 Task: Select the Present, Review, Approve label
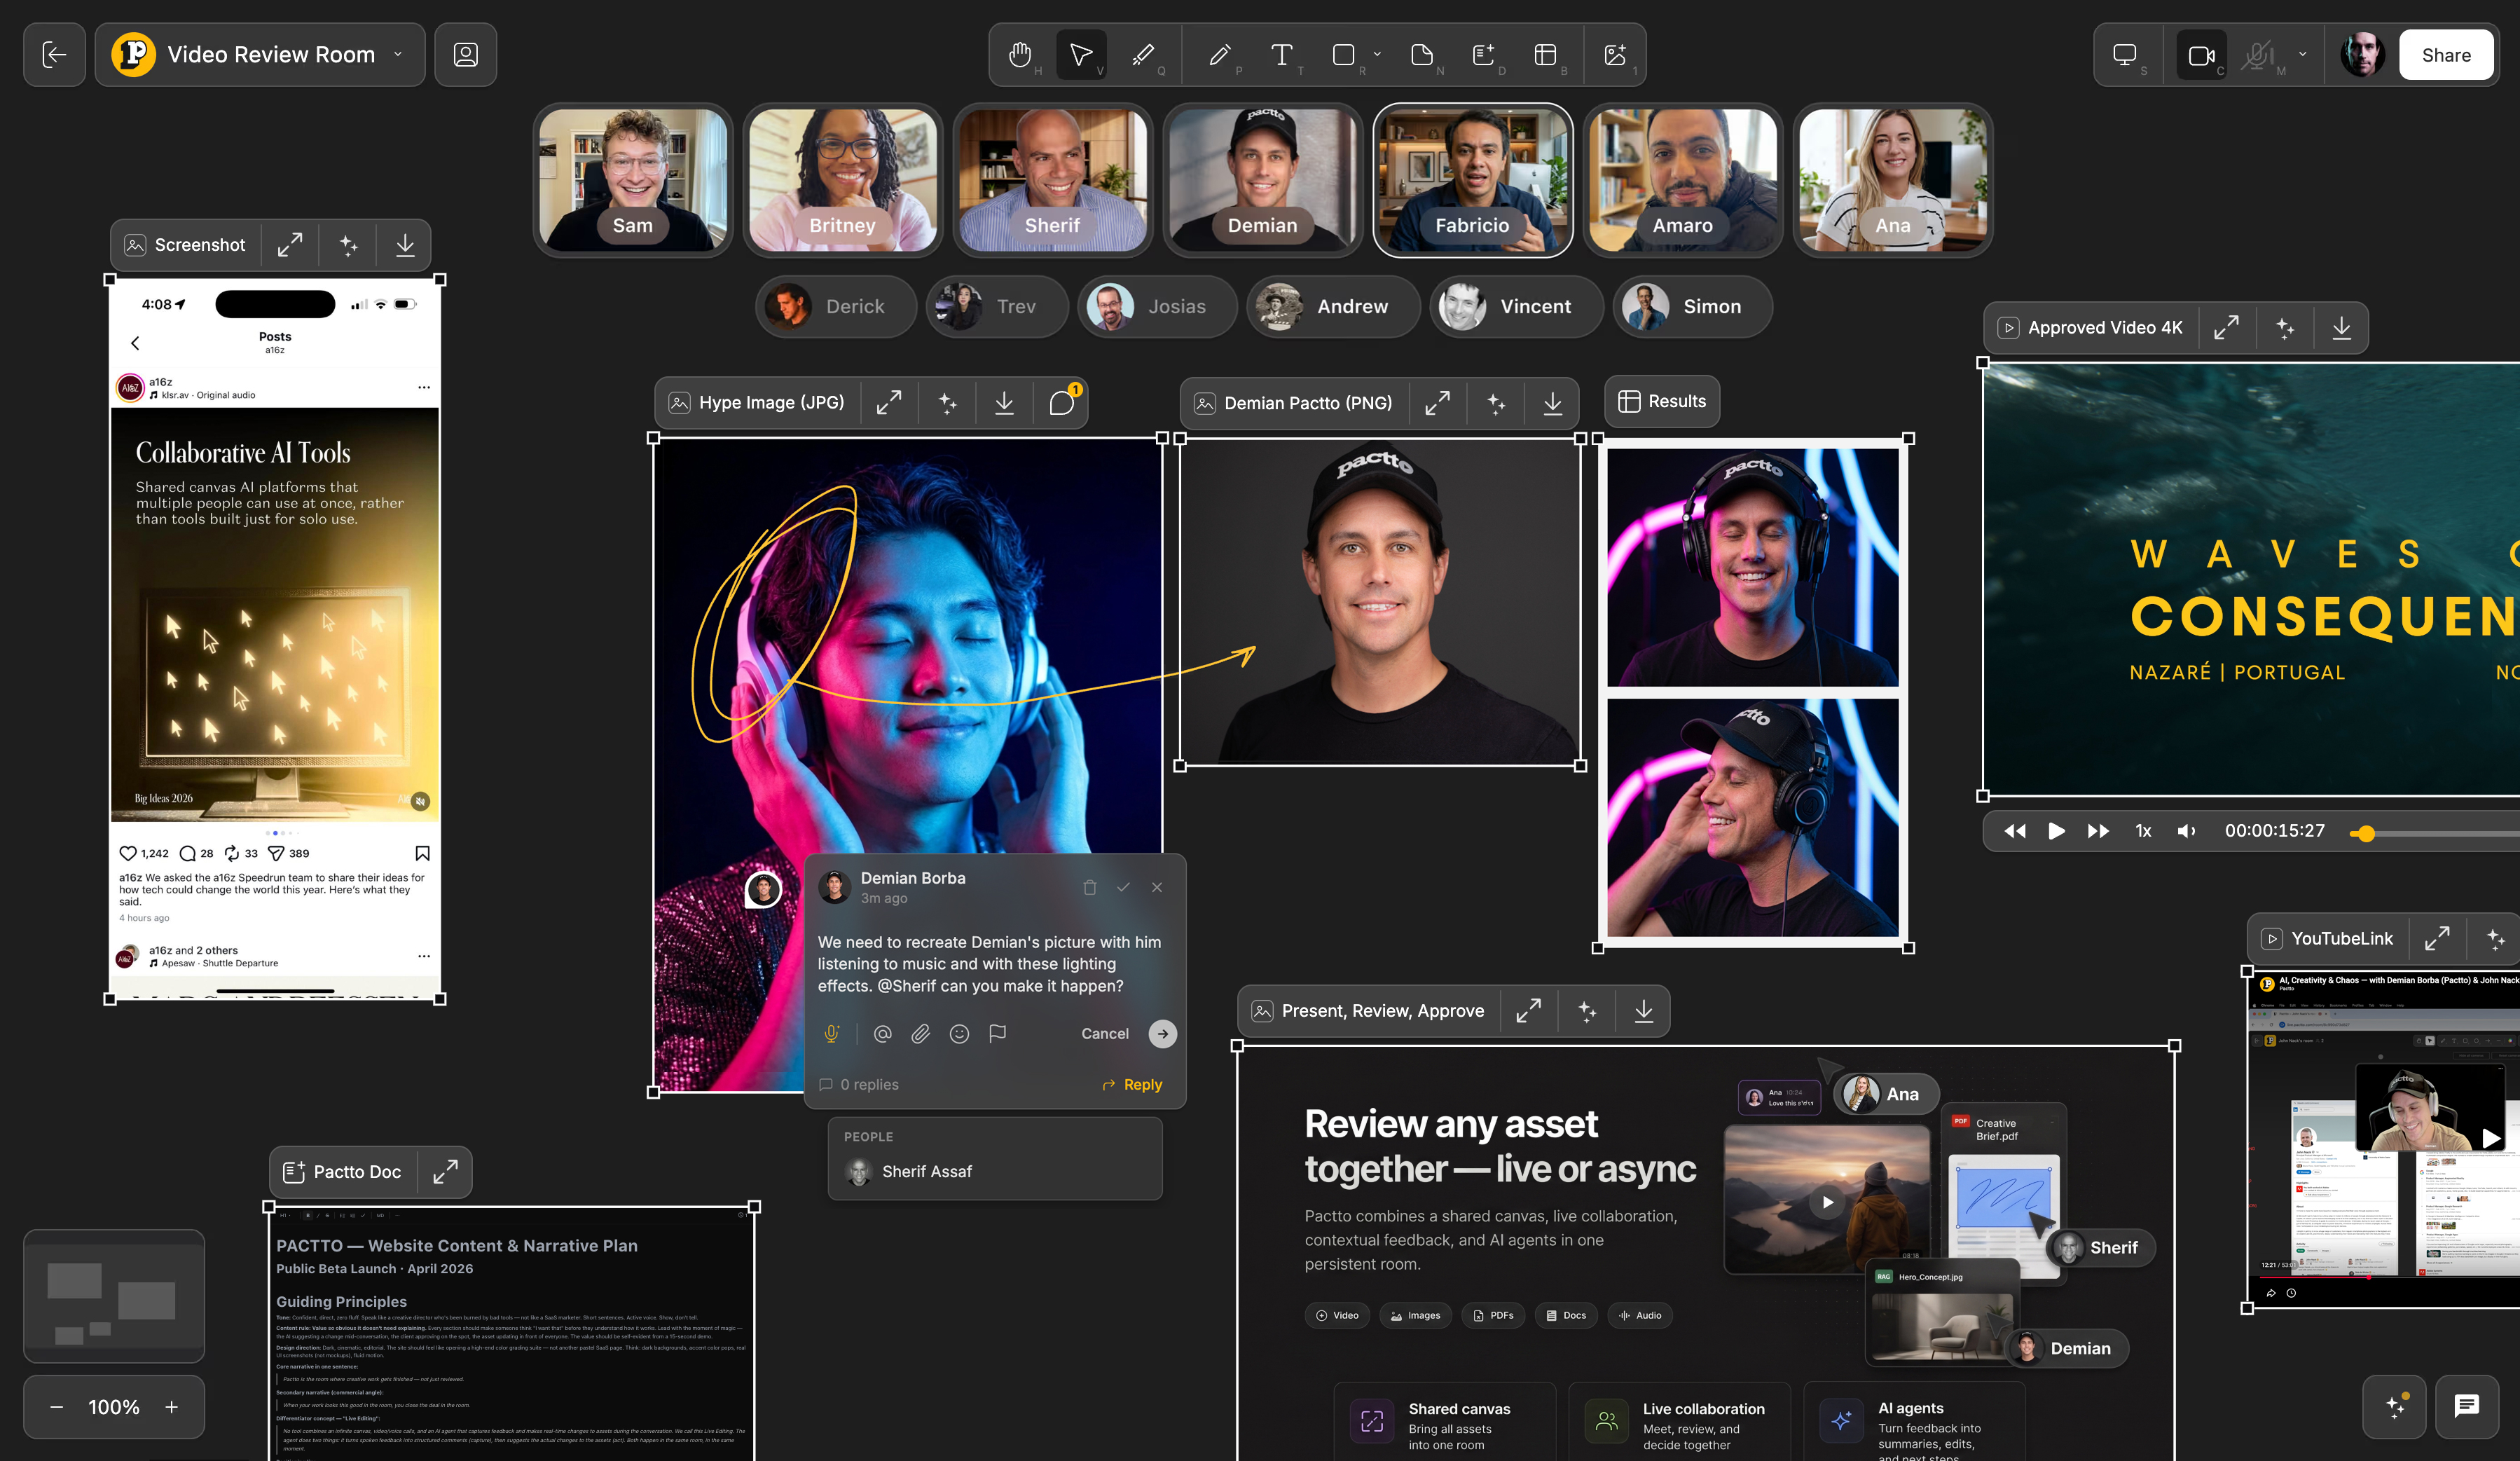tap(1383, 1011)
